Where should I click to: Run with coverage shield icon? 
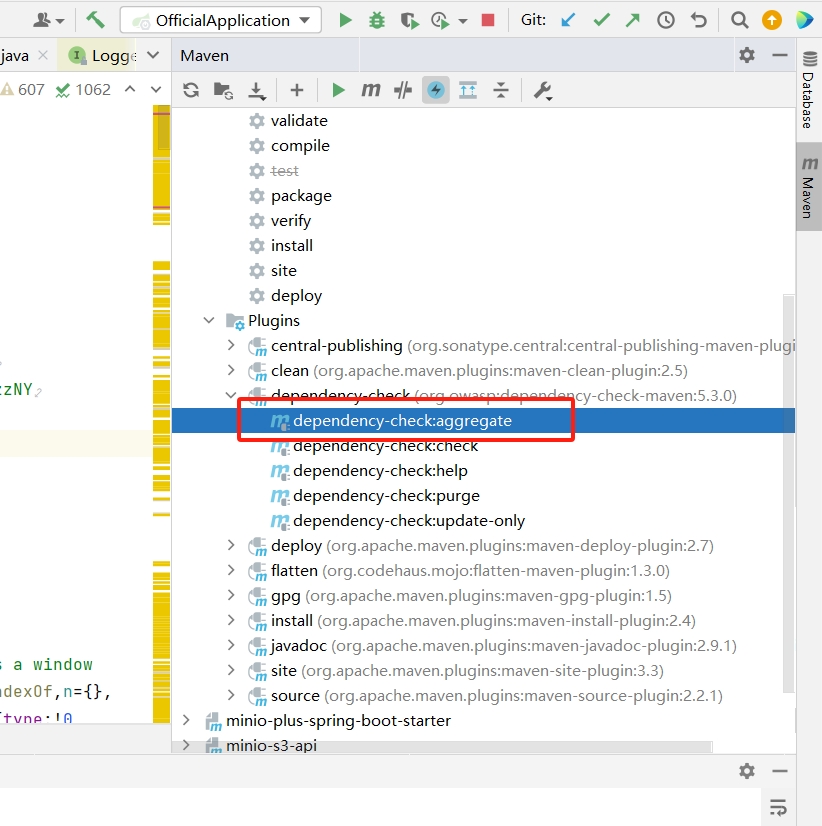click(x=409, y=21)
